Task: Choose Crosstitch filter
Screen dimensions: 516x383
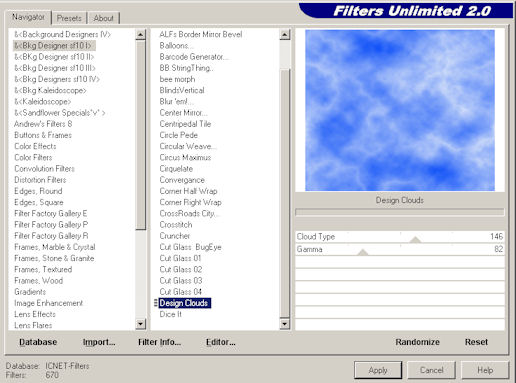Action: pyautogui.click(x=176, y=225)
